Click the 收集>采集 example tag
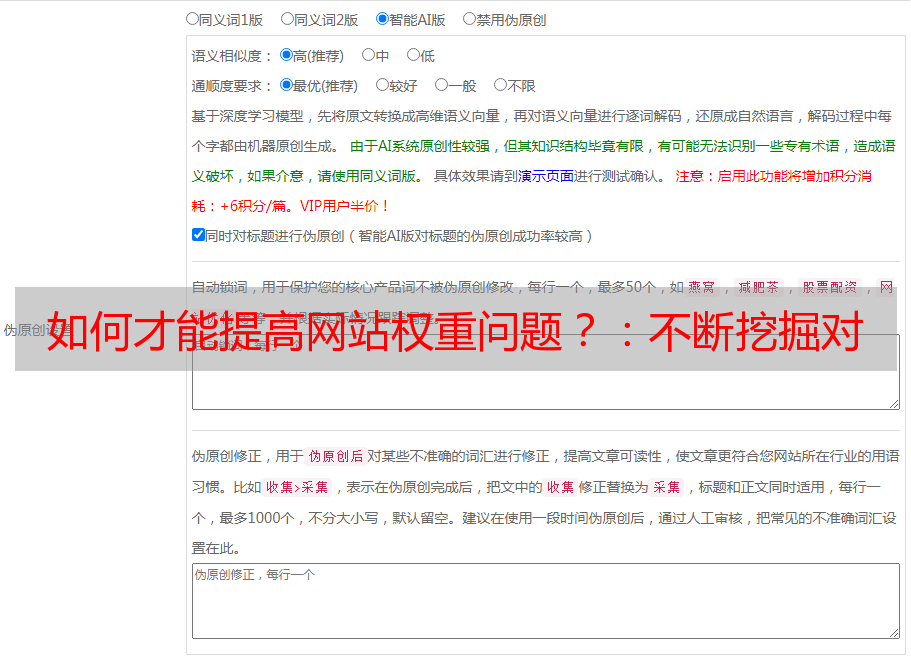Image resolution: width=911 pixels, height=658 pixels. 297,487
